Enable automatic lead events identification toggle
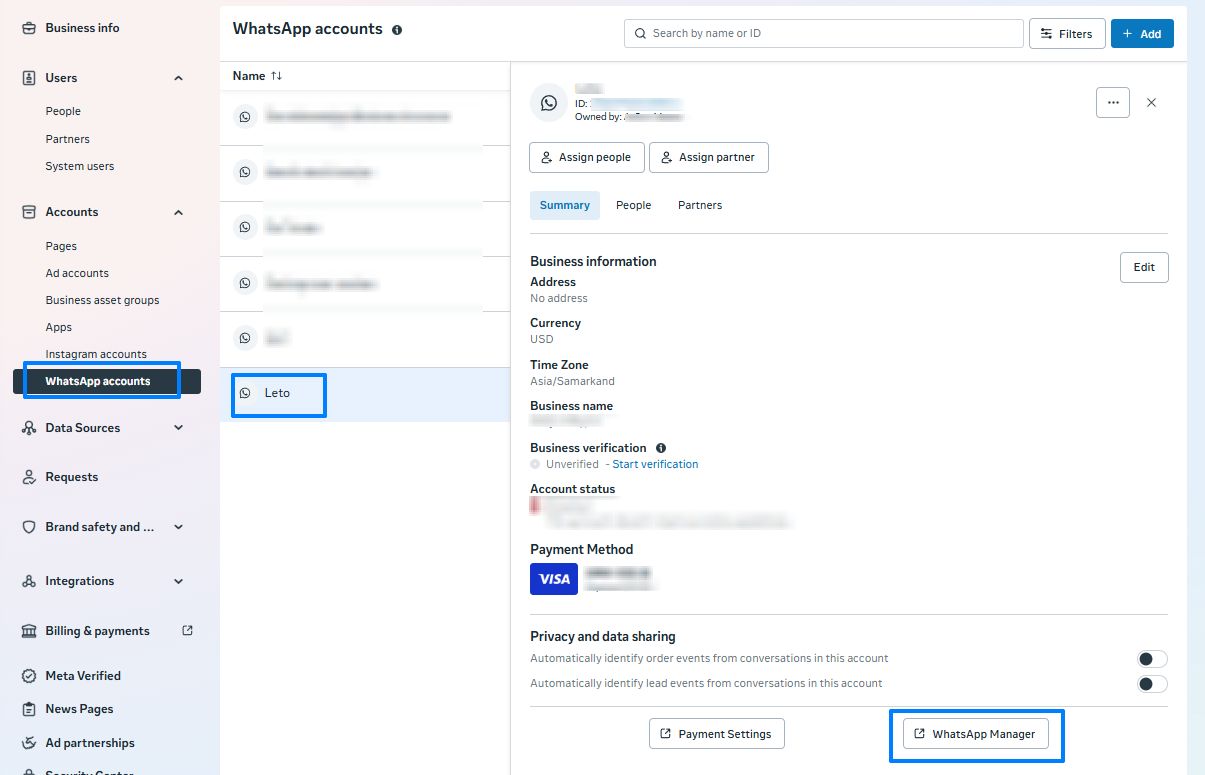 pos(1152,684)
